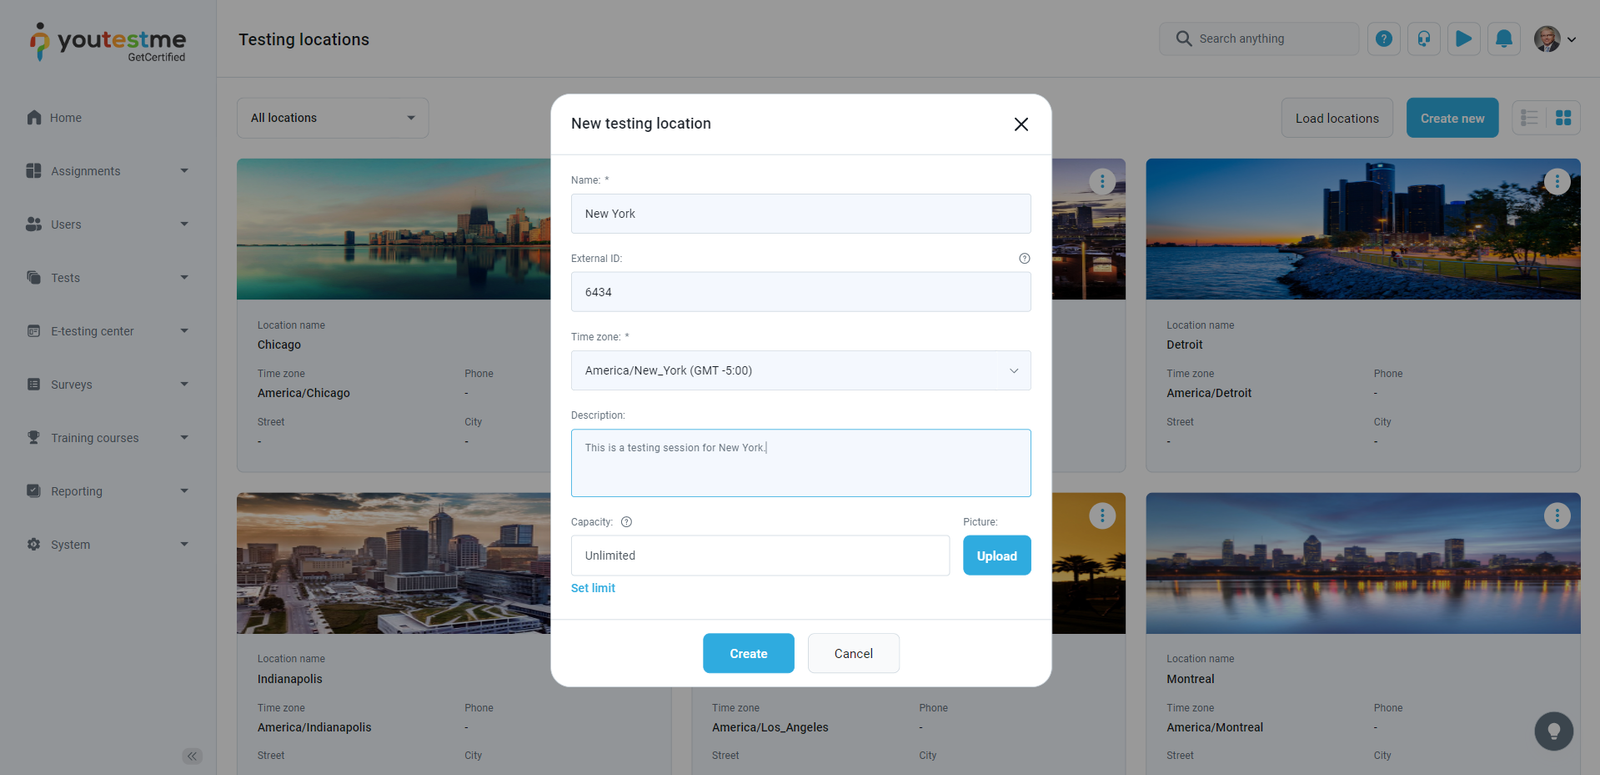Viewport: 1600px width, 775px height.
Task: Open the Detroit skyline thumbnail
Action: click(1363, 229)
